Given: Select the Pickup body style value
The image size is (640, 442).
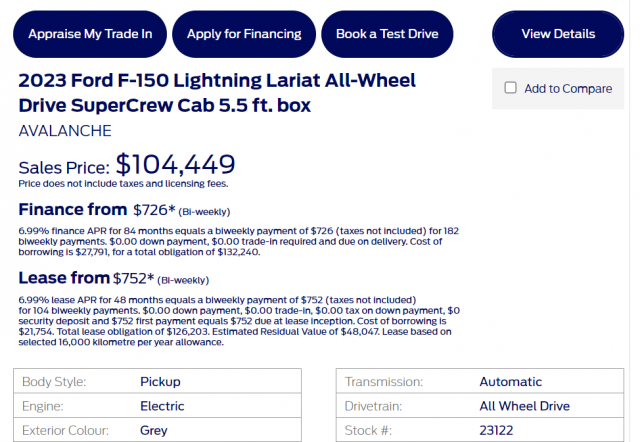Looking at the screenshot, I should click(160, 382).
